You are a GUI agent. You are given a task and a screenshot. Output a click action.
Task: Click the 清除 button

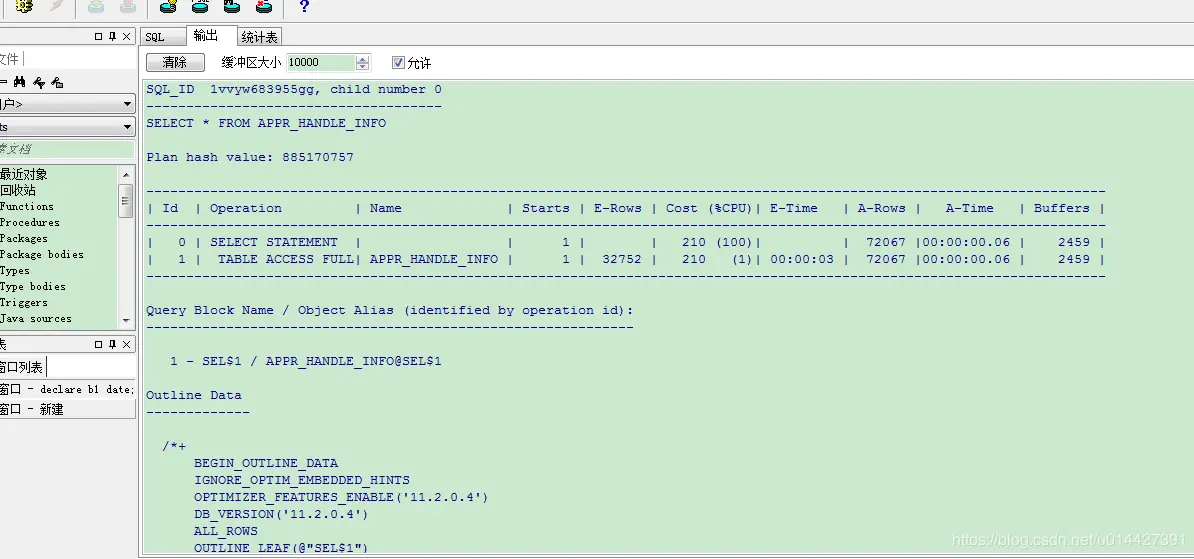[x=175, y=62]
